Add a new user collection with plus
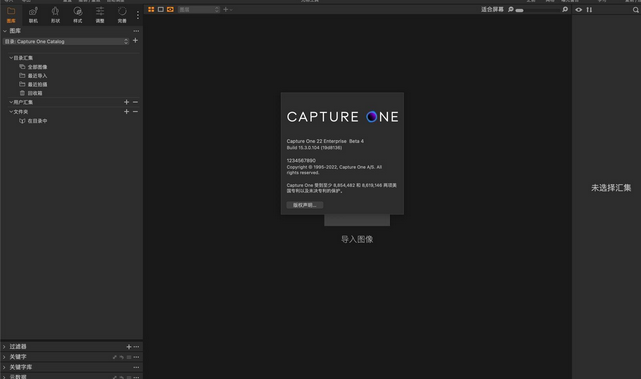641x379 pixels. pos(126,102)
